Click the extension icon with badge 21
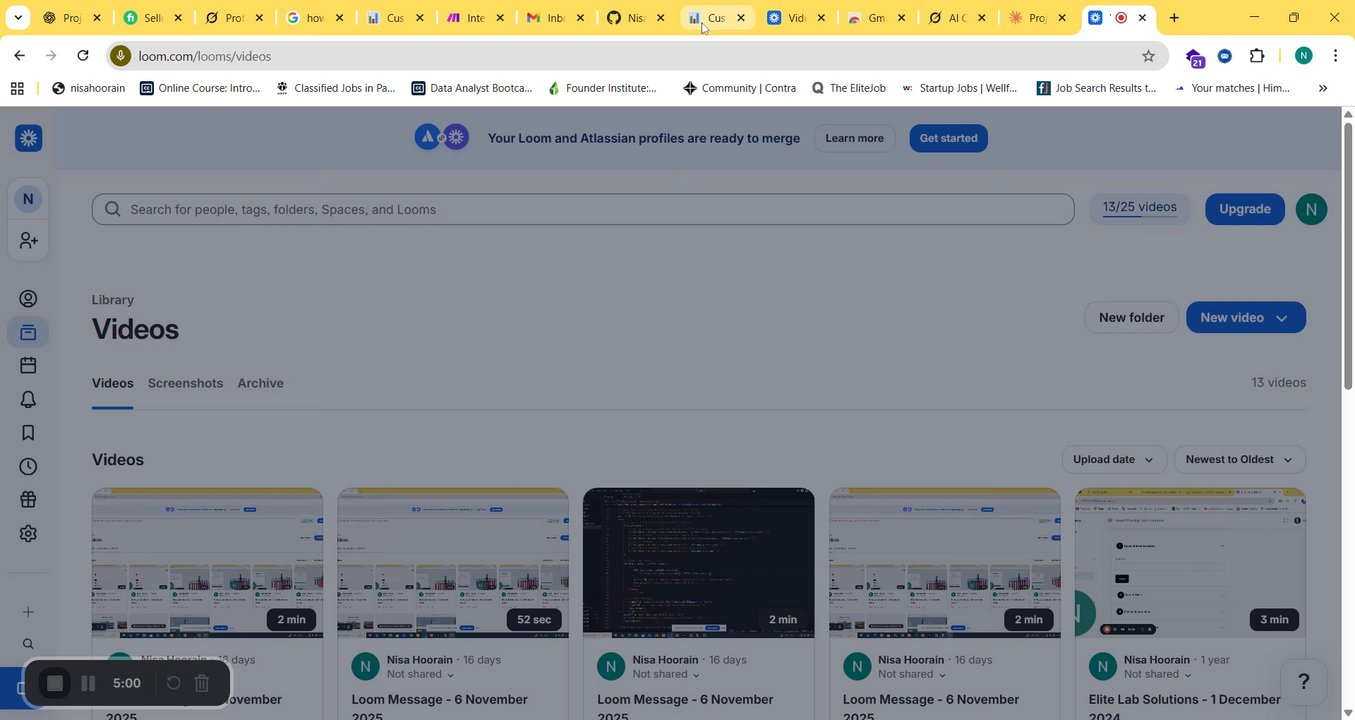This screenshot has width=1355, height=720. click(1194, 58)
